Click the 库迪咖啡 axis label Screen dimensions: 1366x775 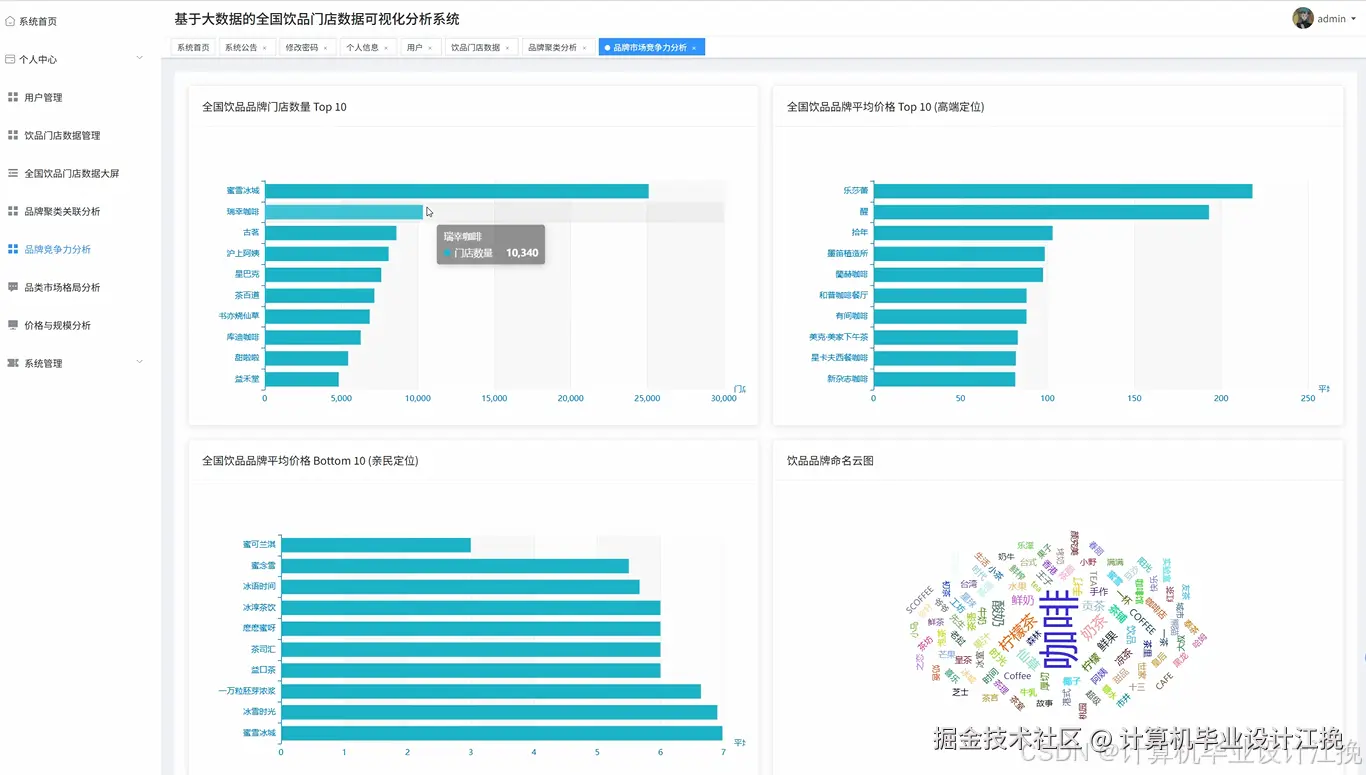pos(243,337)
